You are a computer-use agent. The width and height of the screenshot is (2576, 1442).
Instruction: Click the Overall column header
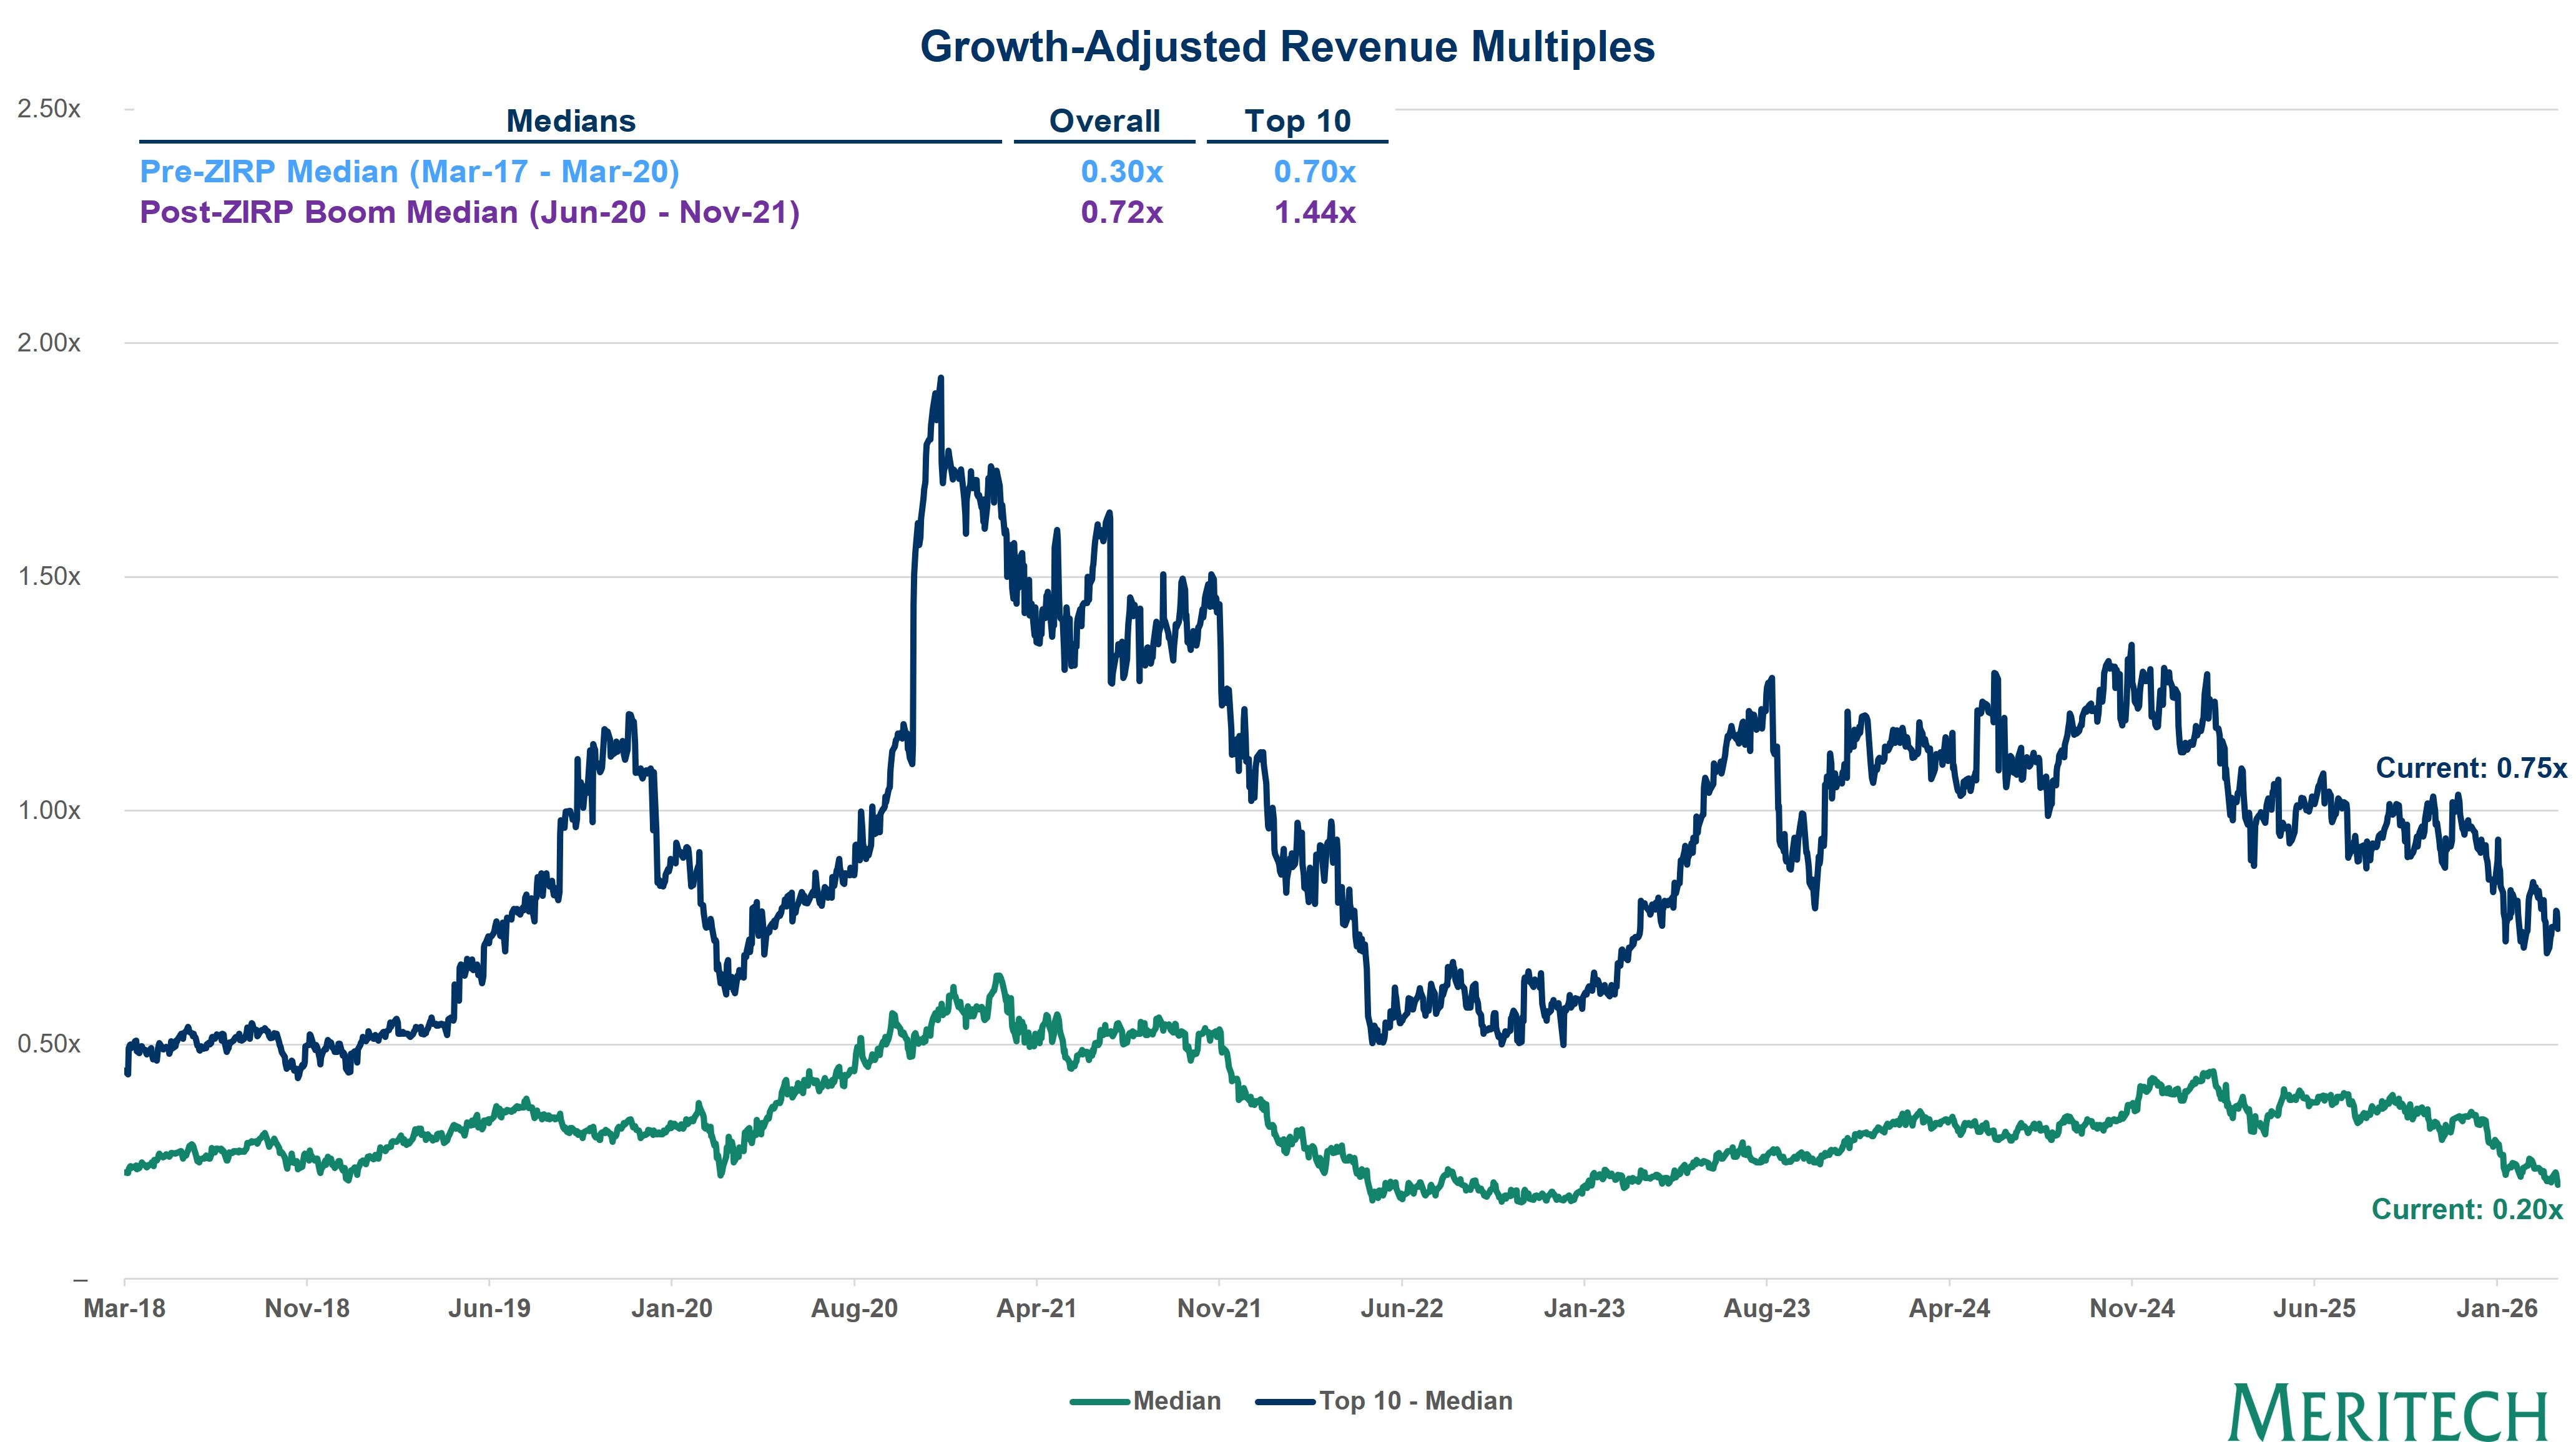tap(1104, 121)
